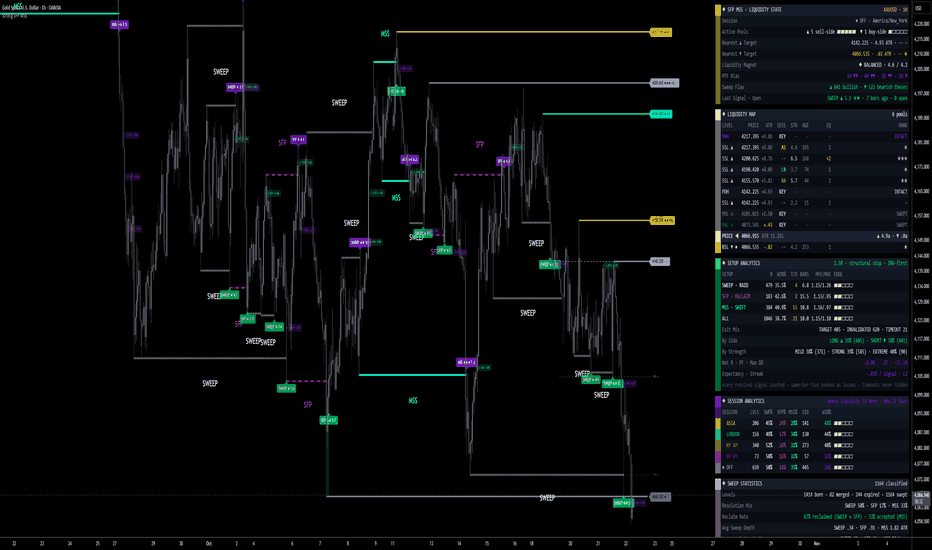Click the Avg Sweep Depth value
This screenshot has width=932, height=550.
coord(870,528)
